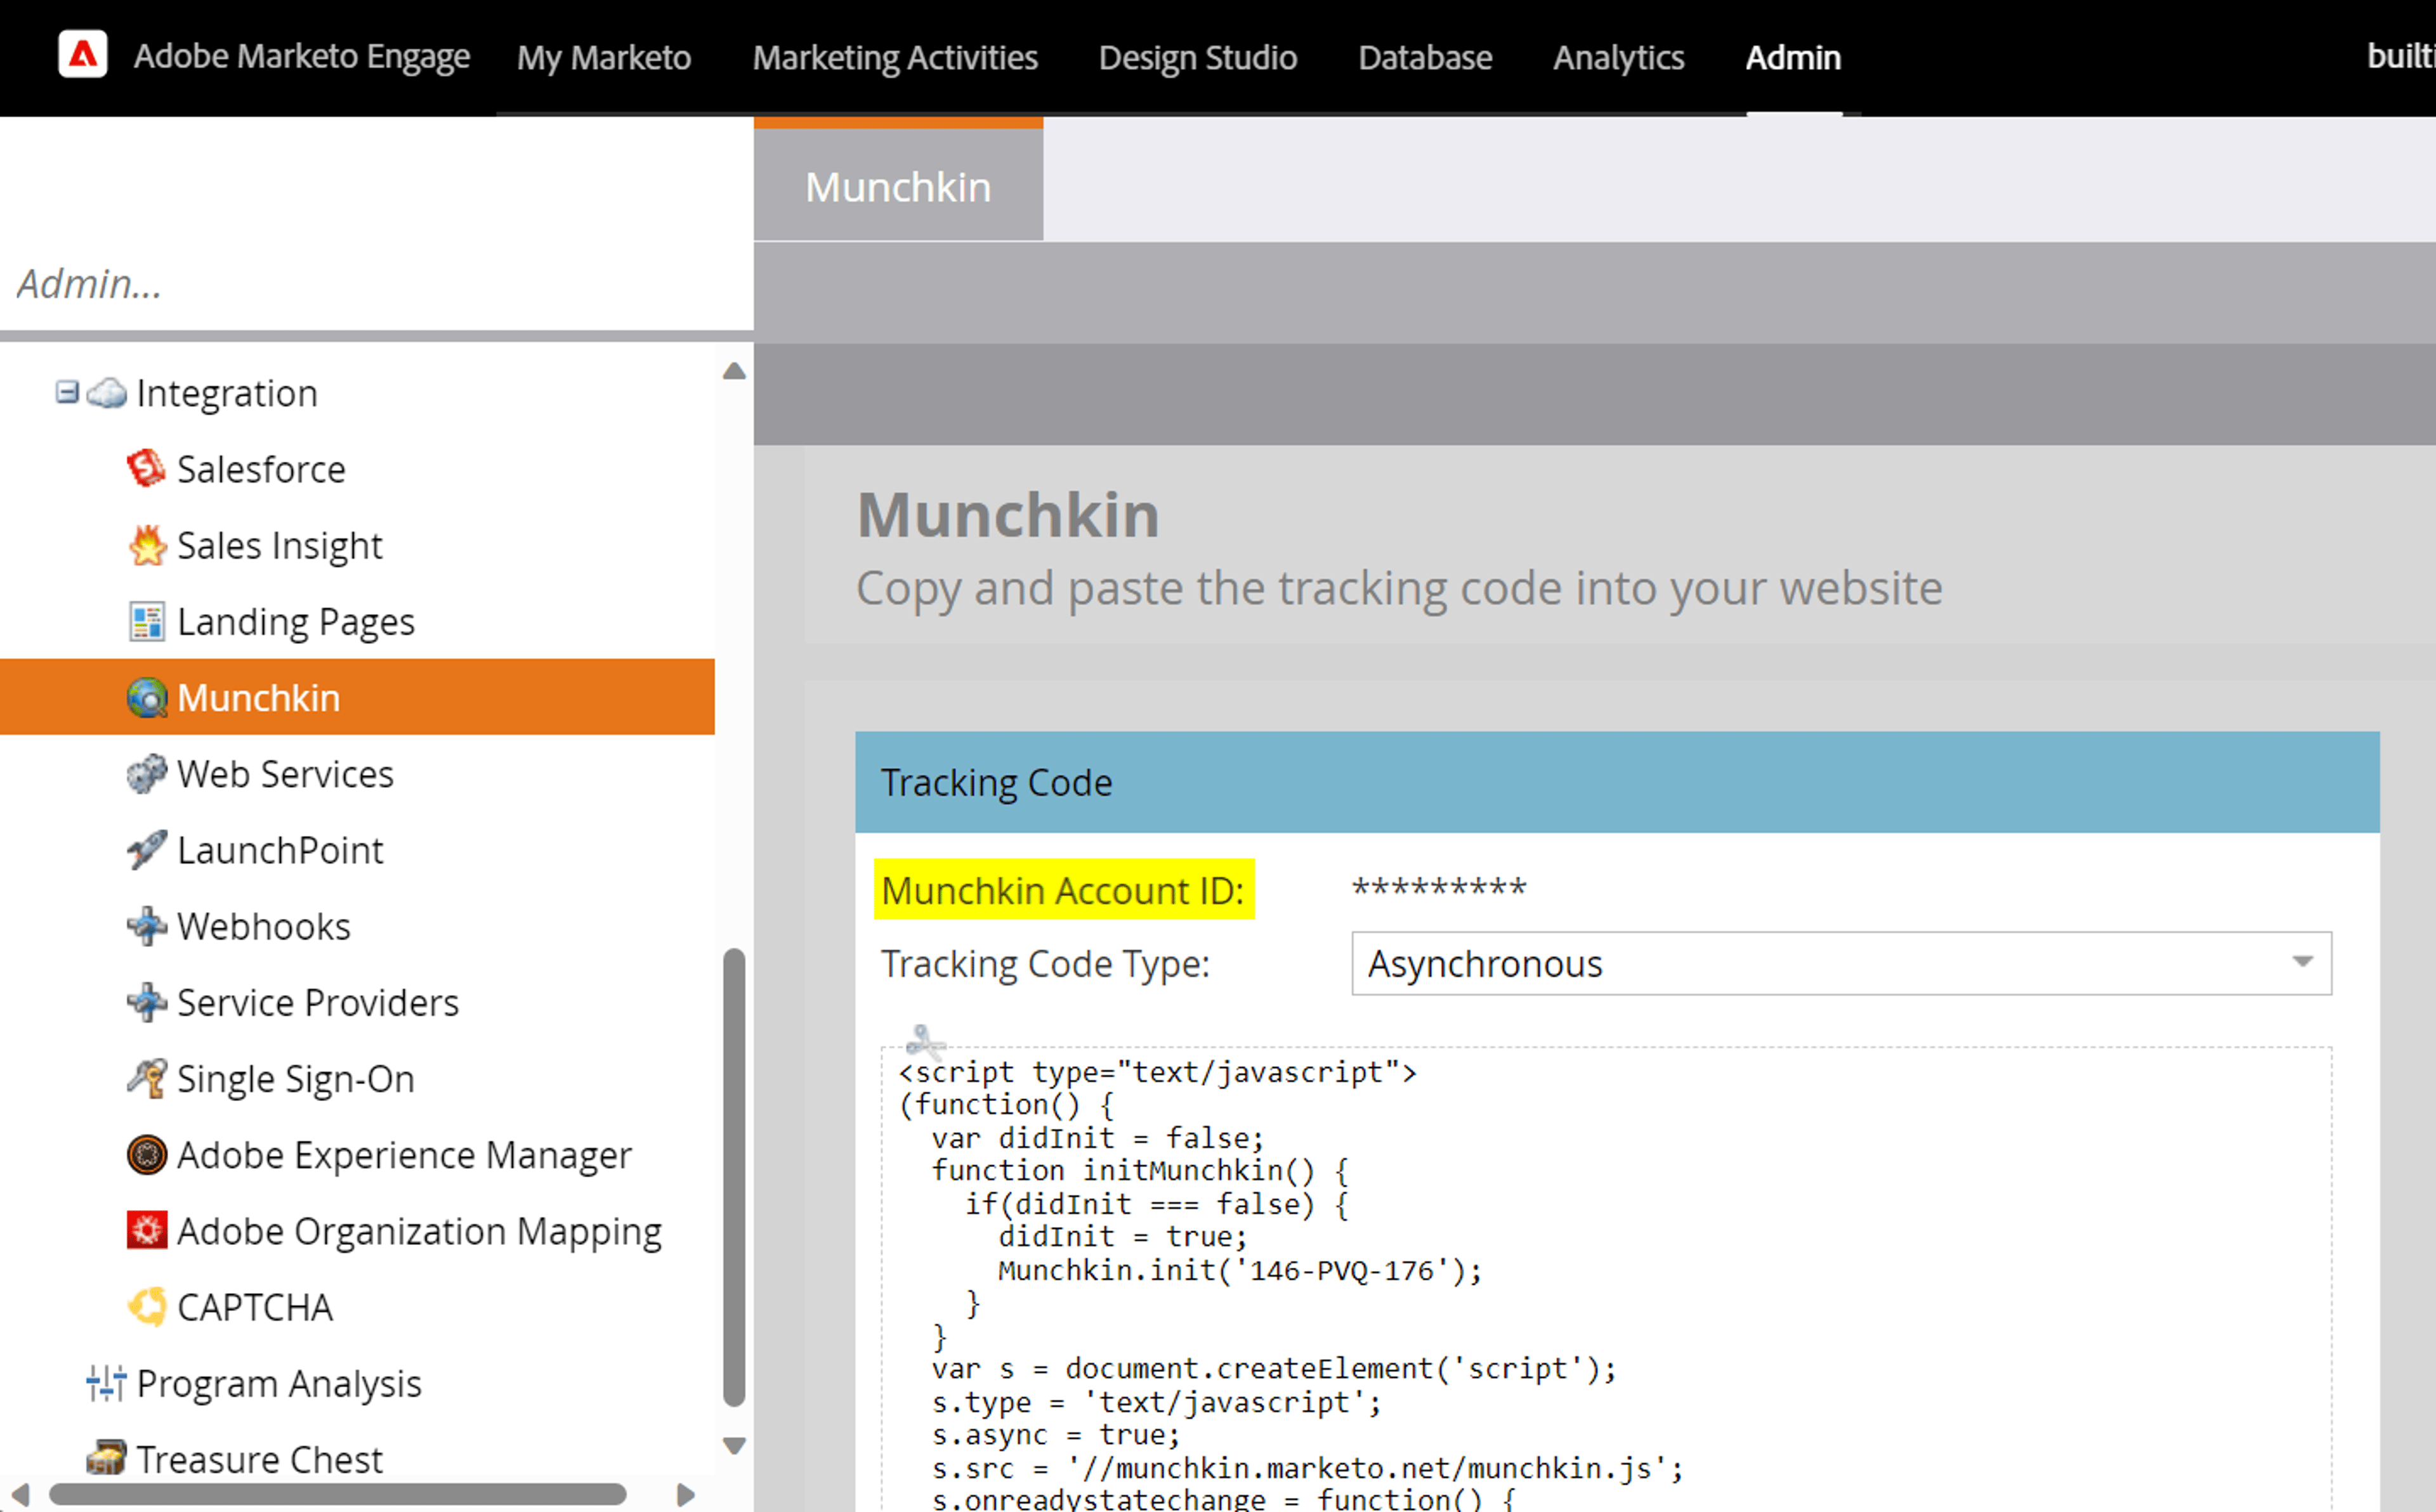Click the CAPTCHA icon
2436x1512 pixels.
pos(147,1306)
